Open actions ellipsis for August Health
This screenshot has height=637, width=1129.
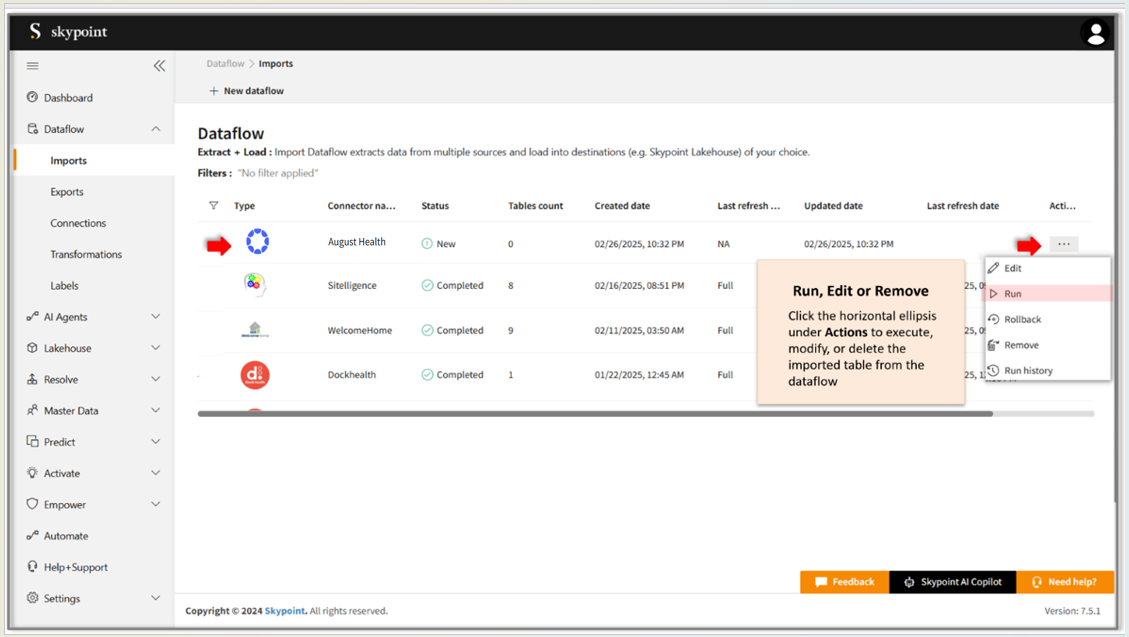coord(1063,244)
